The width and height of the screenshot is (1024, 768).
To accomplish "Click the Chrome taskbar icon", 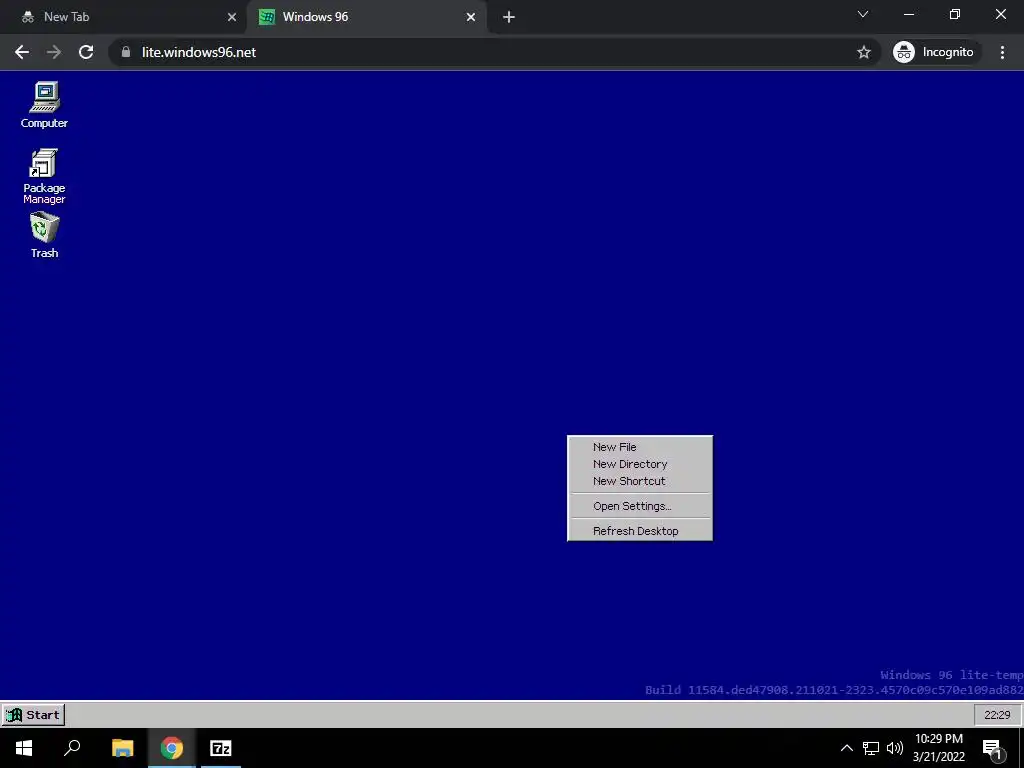I will coord(172,748).
